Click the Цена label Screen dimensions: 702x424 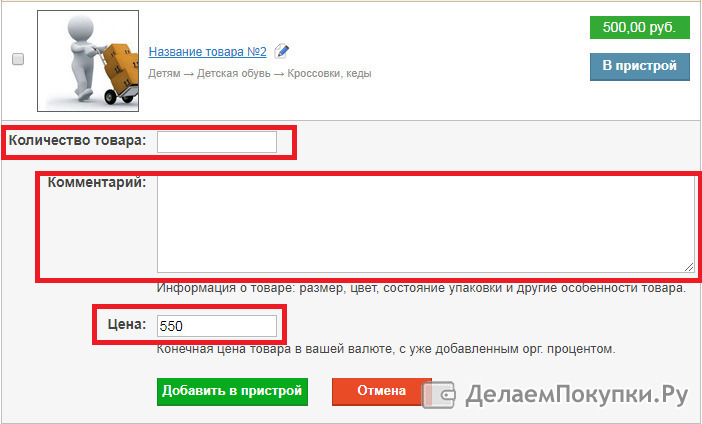(x=127, y=324)
